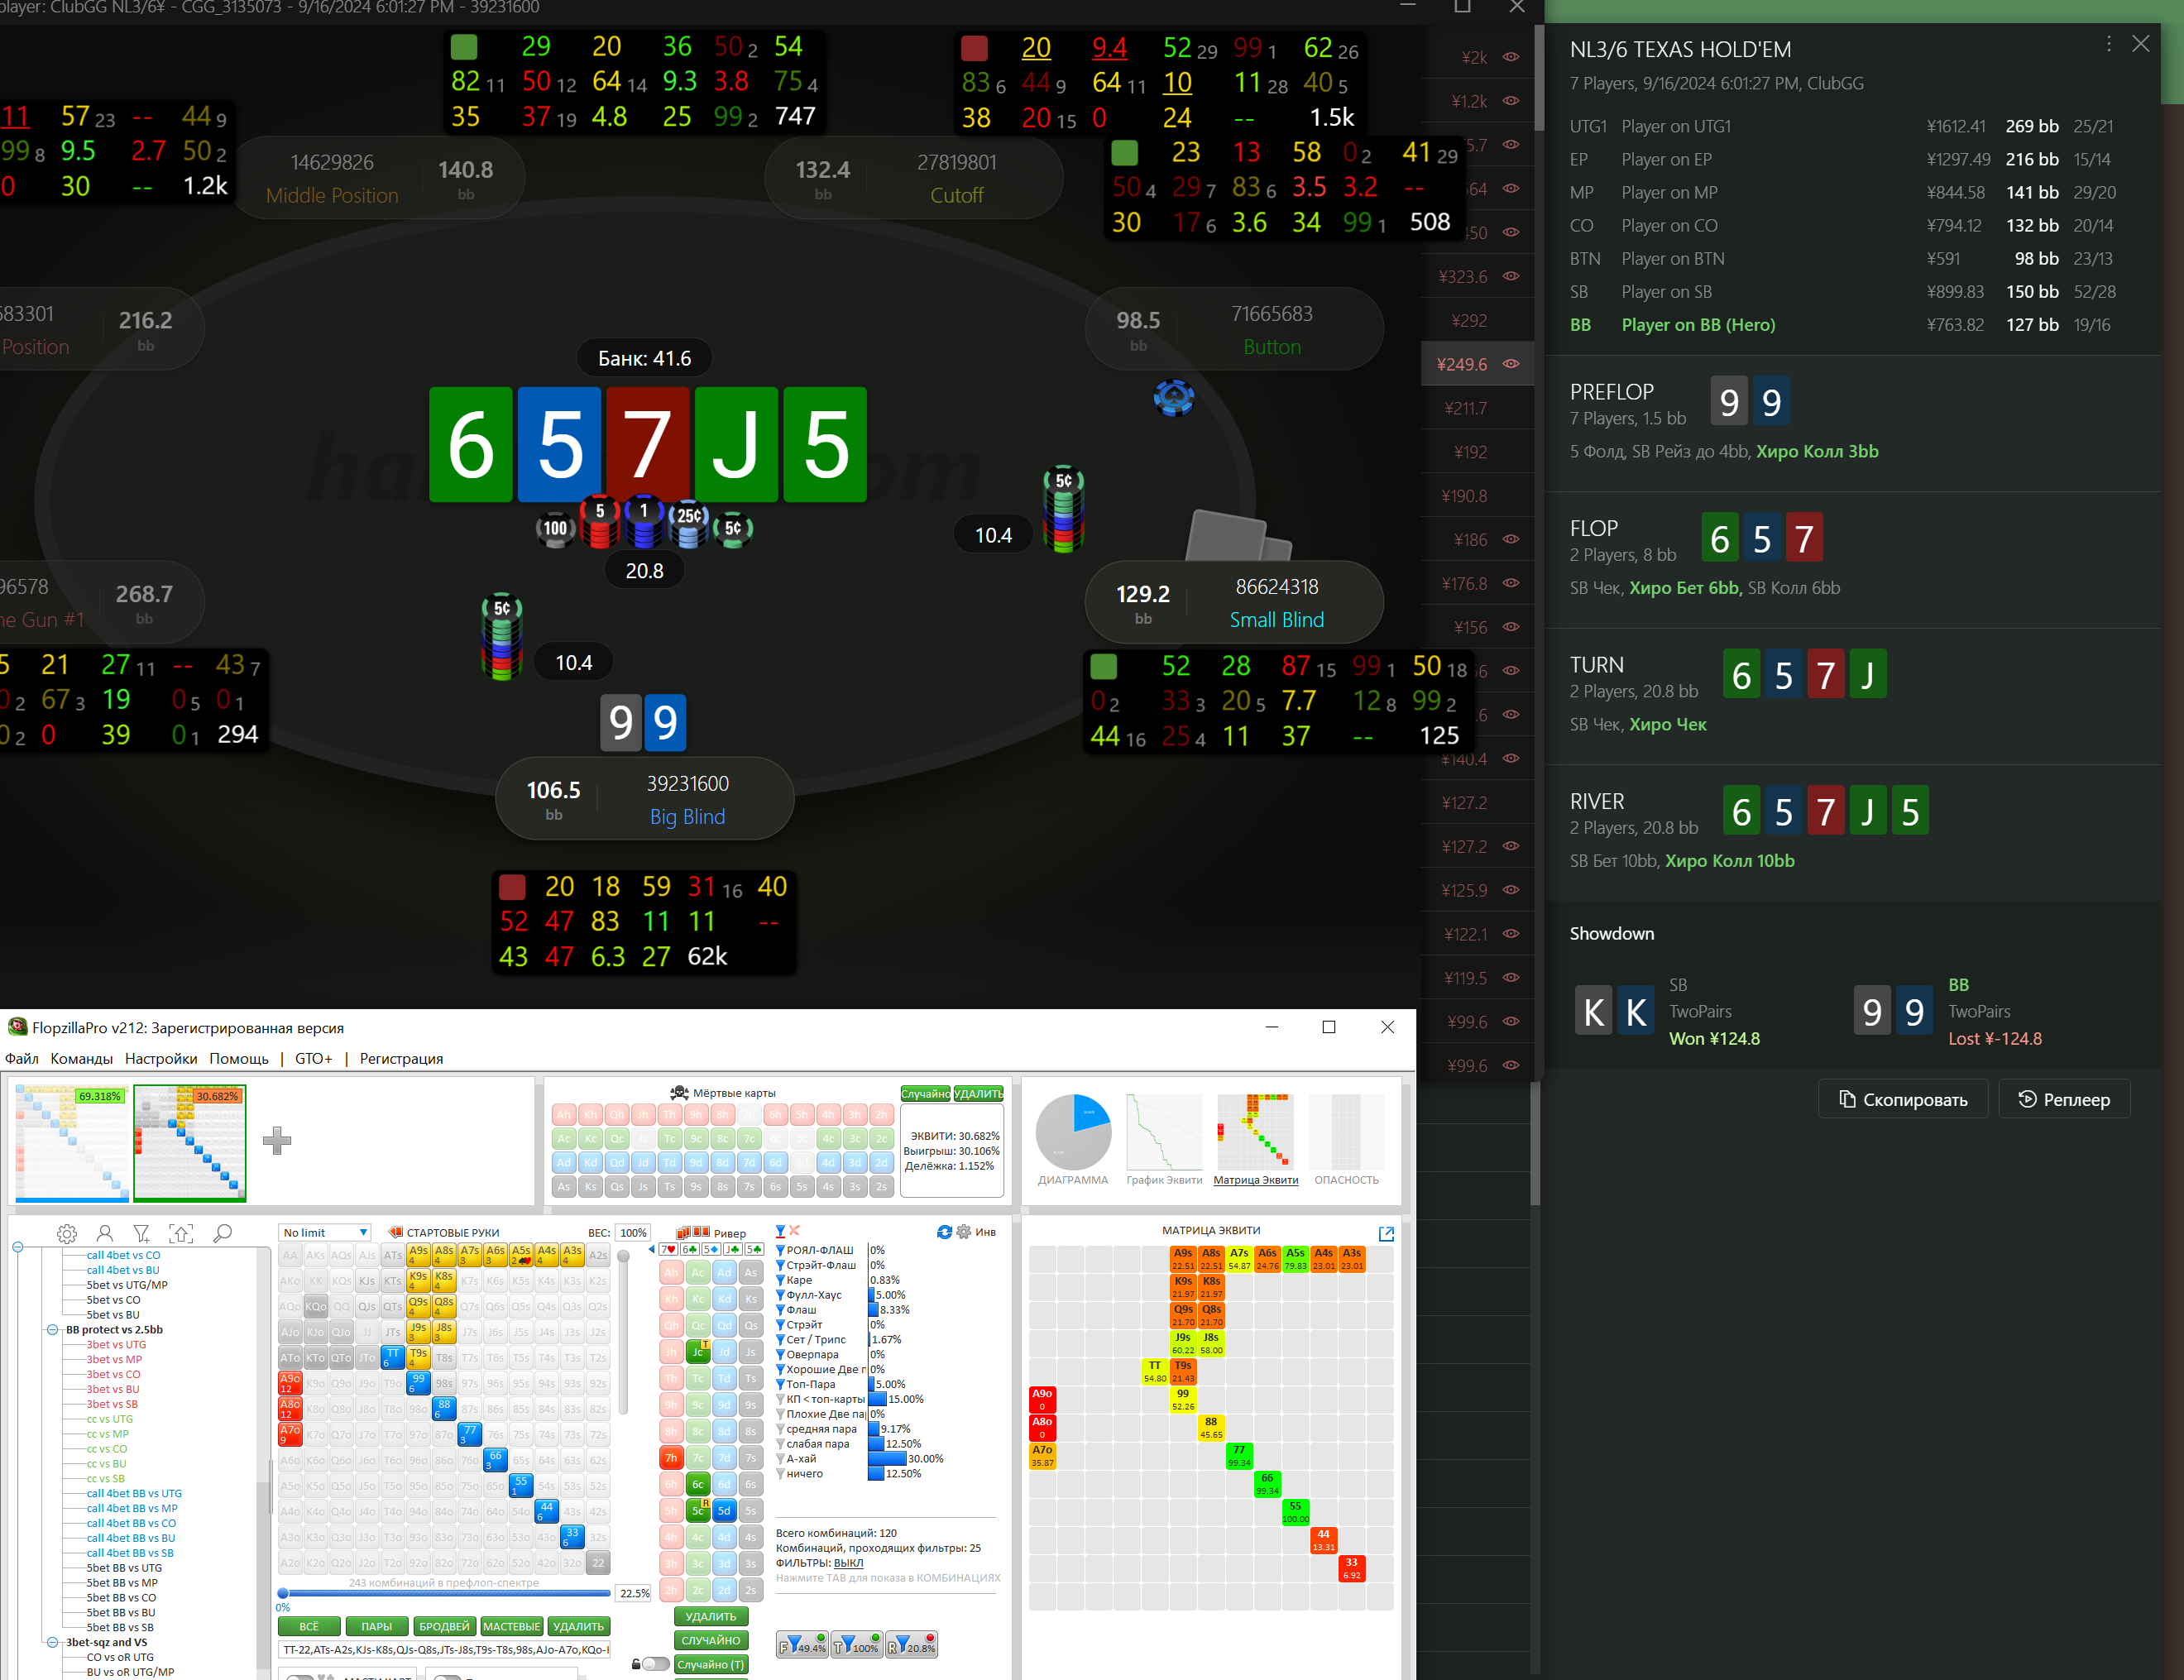This screenshot has width=2184, height=1680.
Task: Click the add-filter funnel icon
Action: pyautogui.click(x=142, y=1233)
